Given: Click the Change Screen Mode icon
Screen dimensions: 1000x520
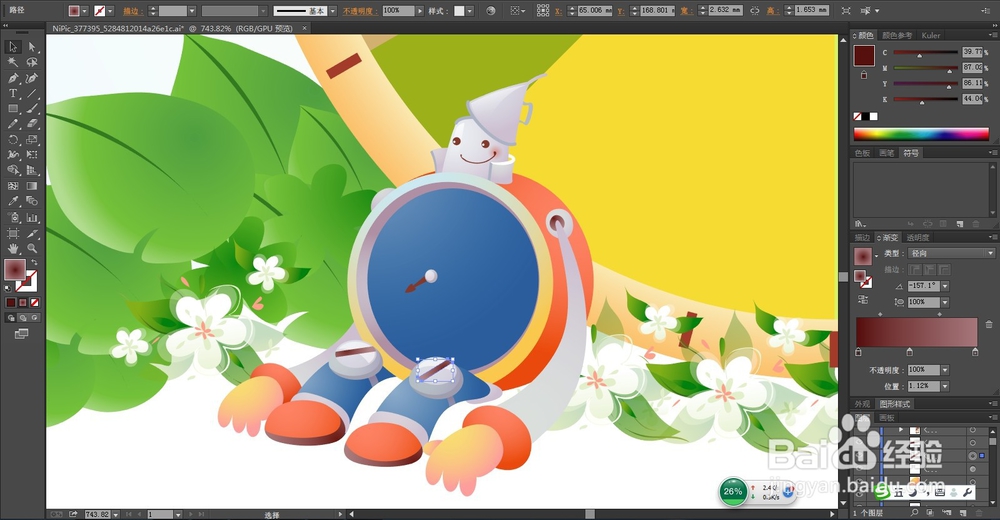Looking at the screenshot, I should (22, 333).
